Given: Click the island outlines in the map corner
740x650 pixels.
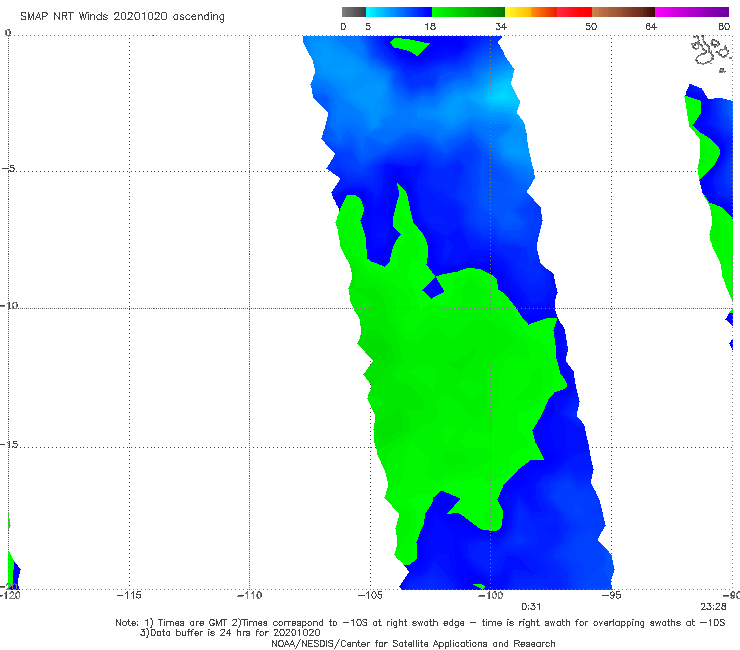Looking at the screenshot, I should (711, 53).
